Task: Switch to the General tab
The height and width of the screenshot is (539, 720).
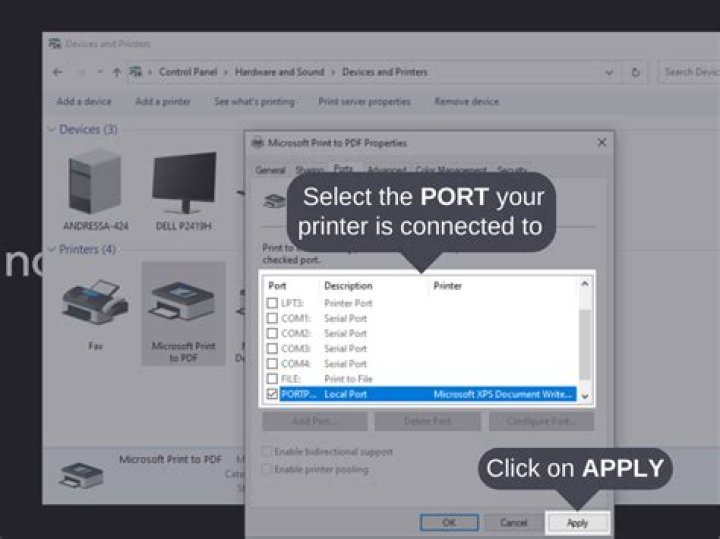Action: coord(270,171)
